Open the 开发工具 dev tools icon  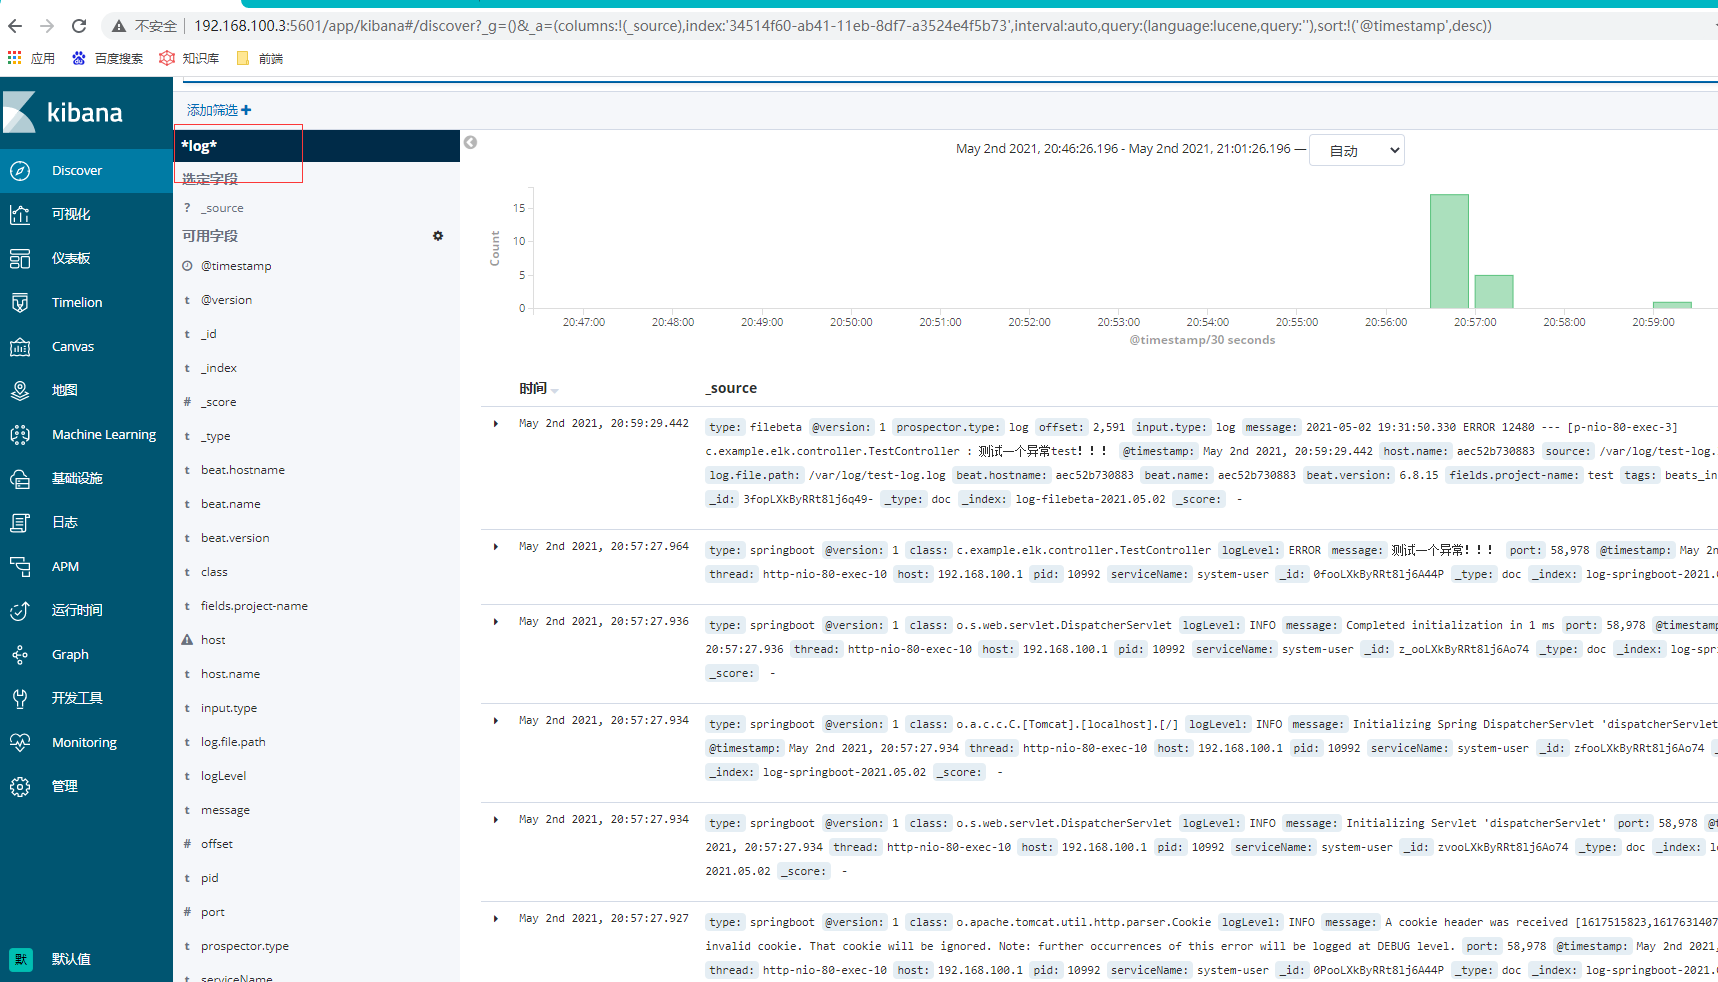coord(20,699)
